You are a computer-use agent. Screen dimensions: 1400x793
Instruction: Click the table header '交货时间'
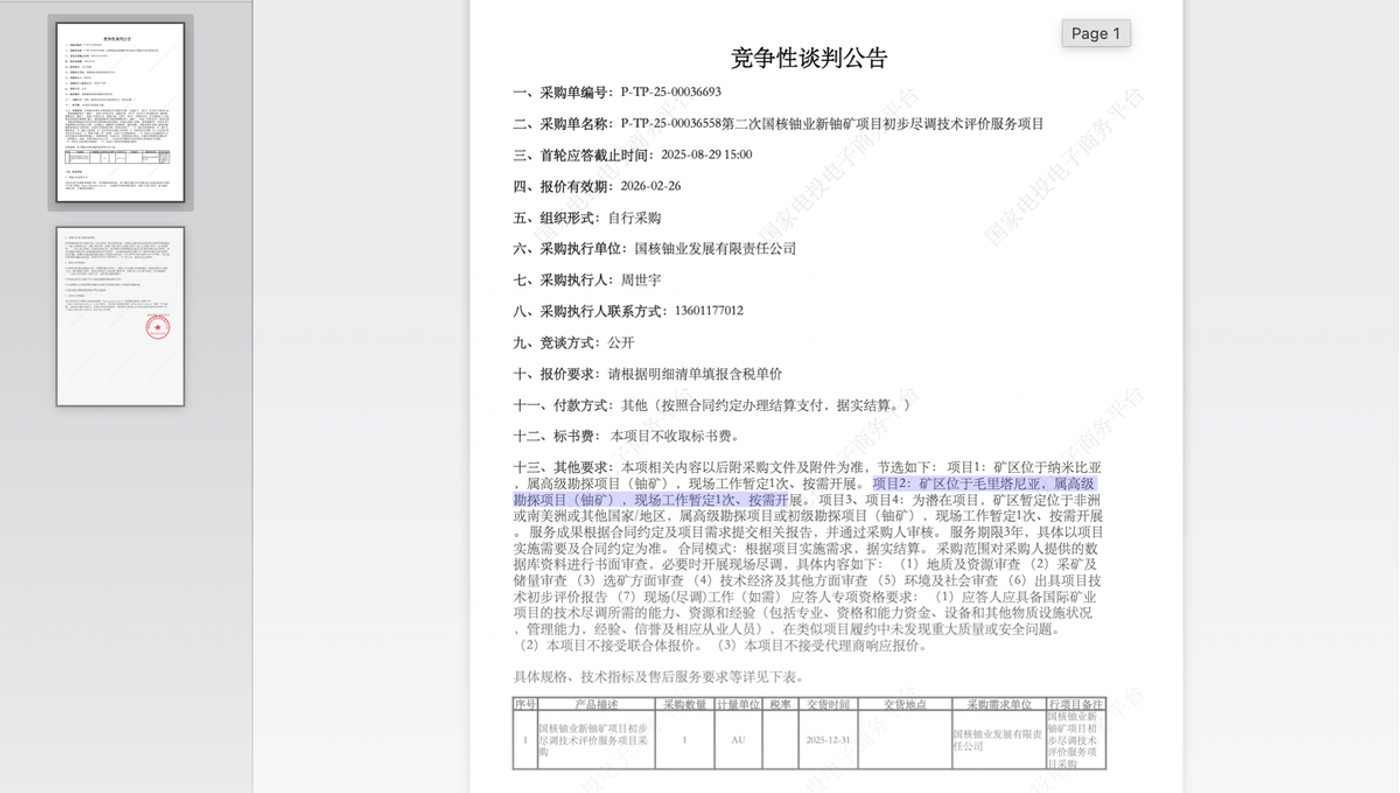(828, 704)
